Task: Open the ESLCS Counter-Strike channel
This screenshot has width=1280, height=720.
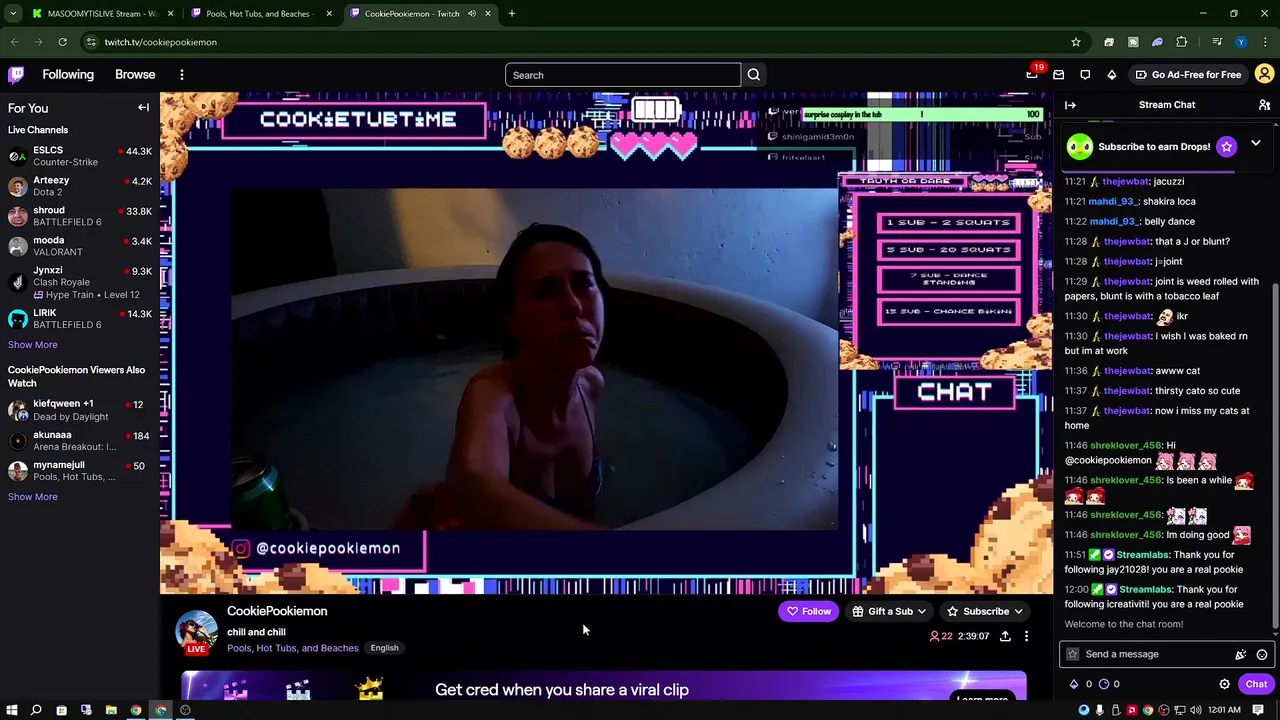Action: [80, 156]
